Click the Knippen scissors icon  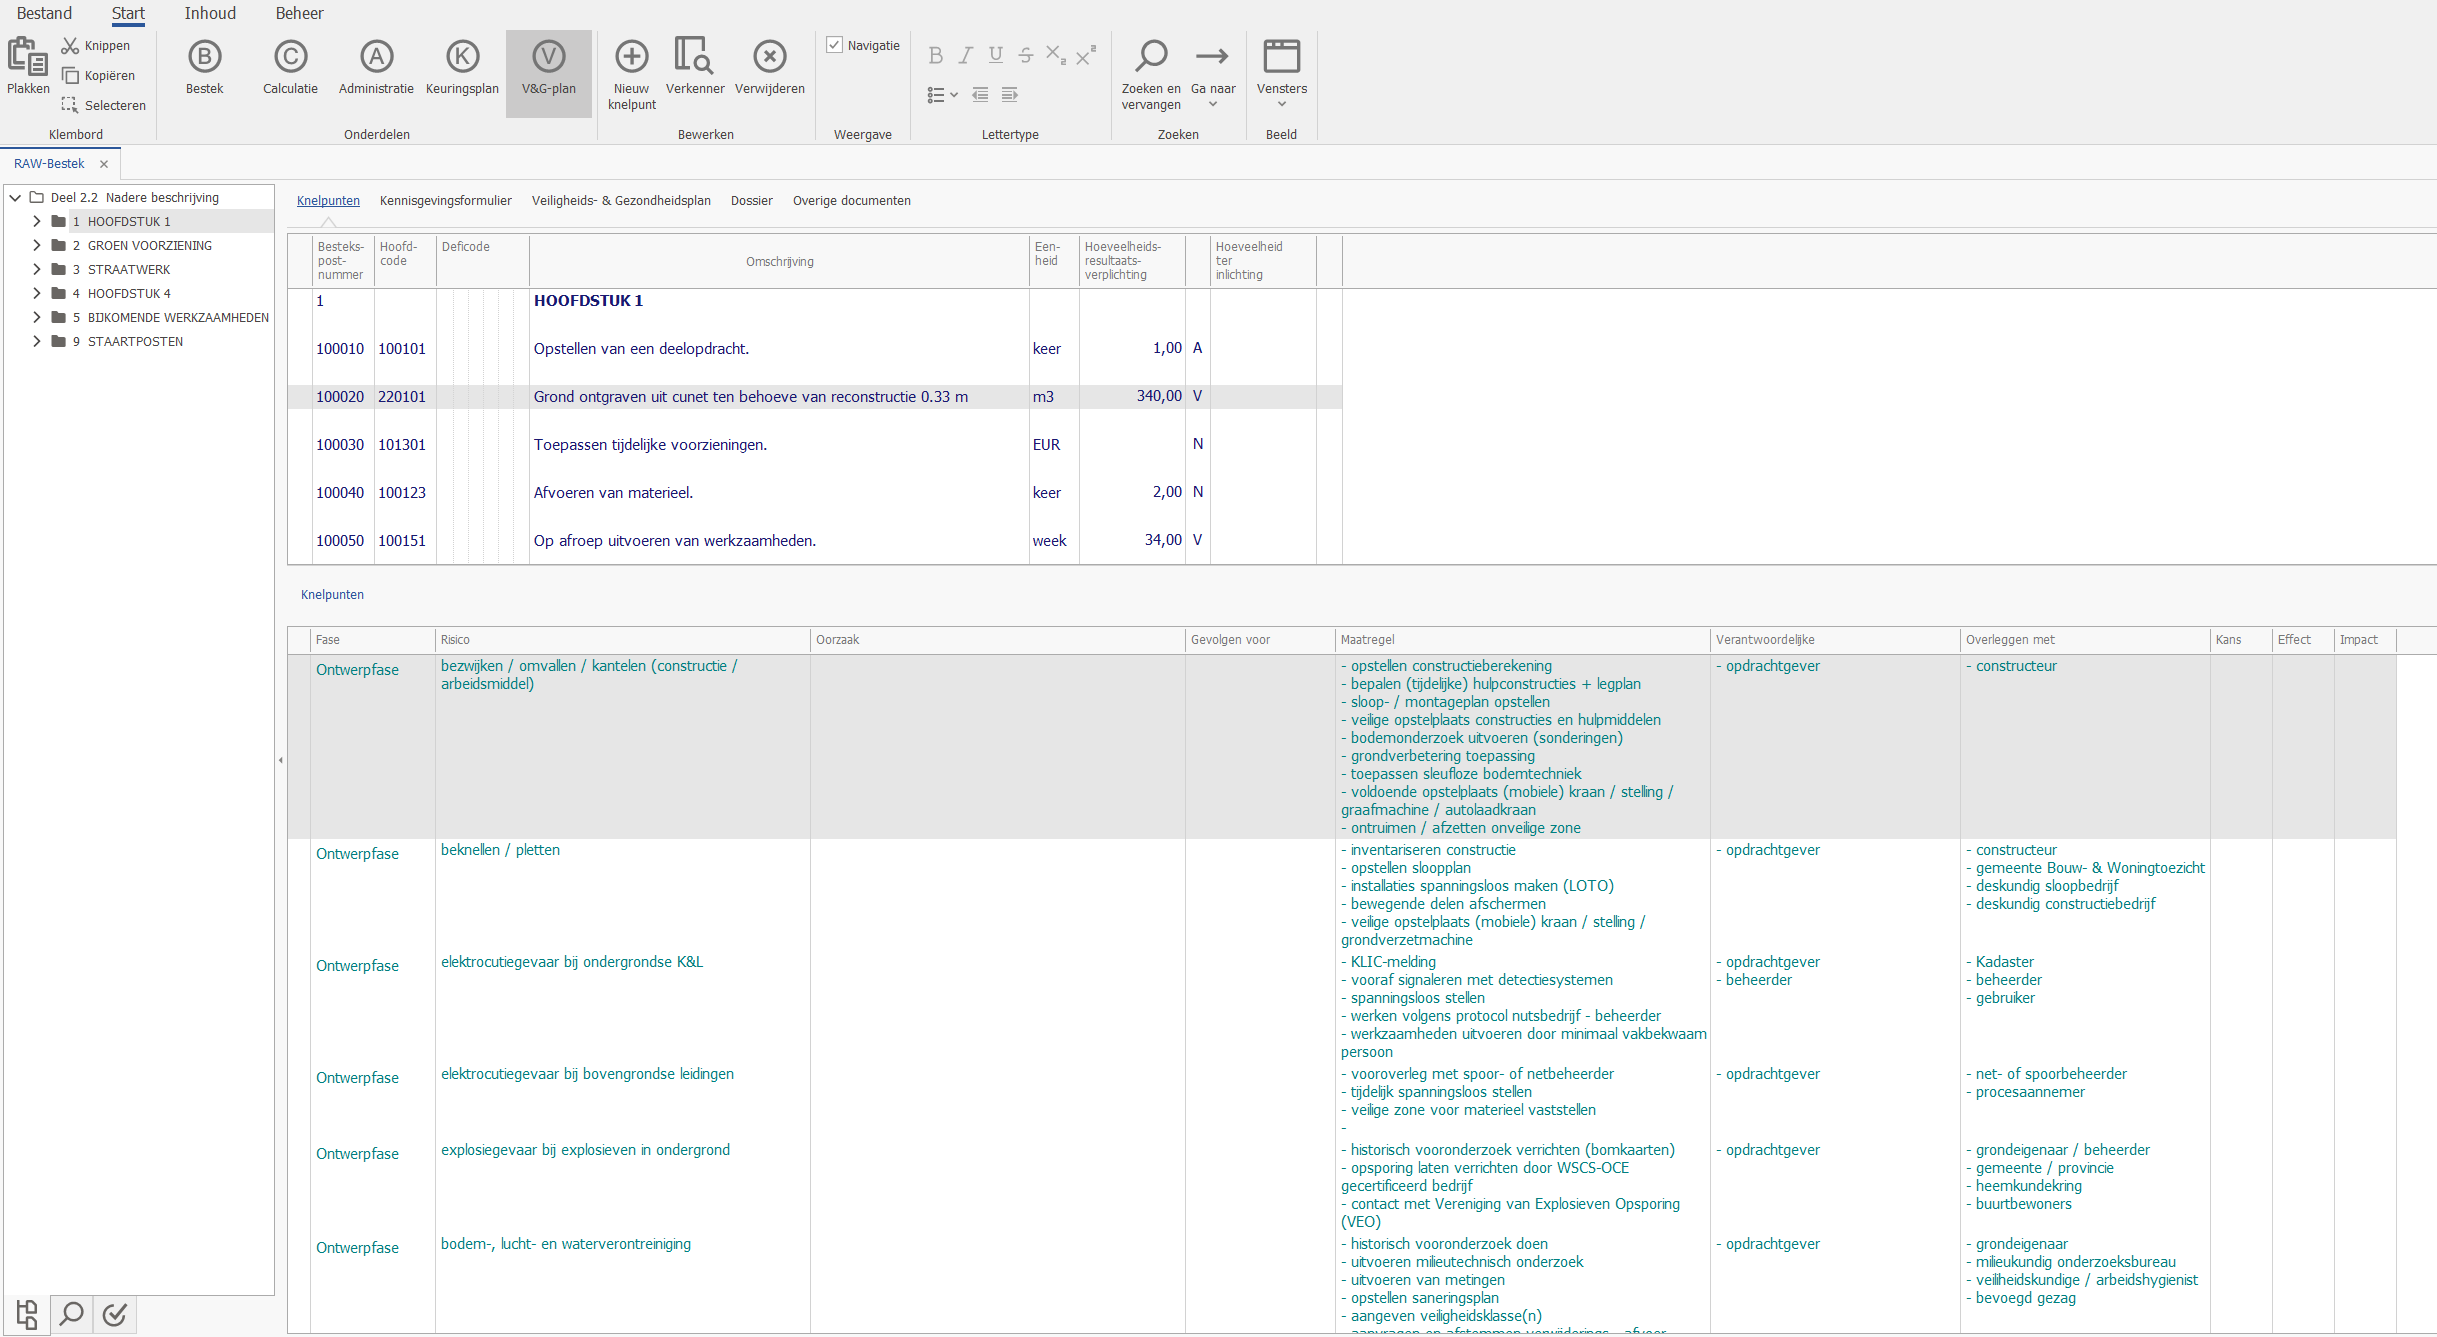pos(70,46)
